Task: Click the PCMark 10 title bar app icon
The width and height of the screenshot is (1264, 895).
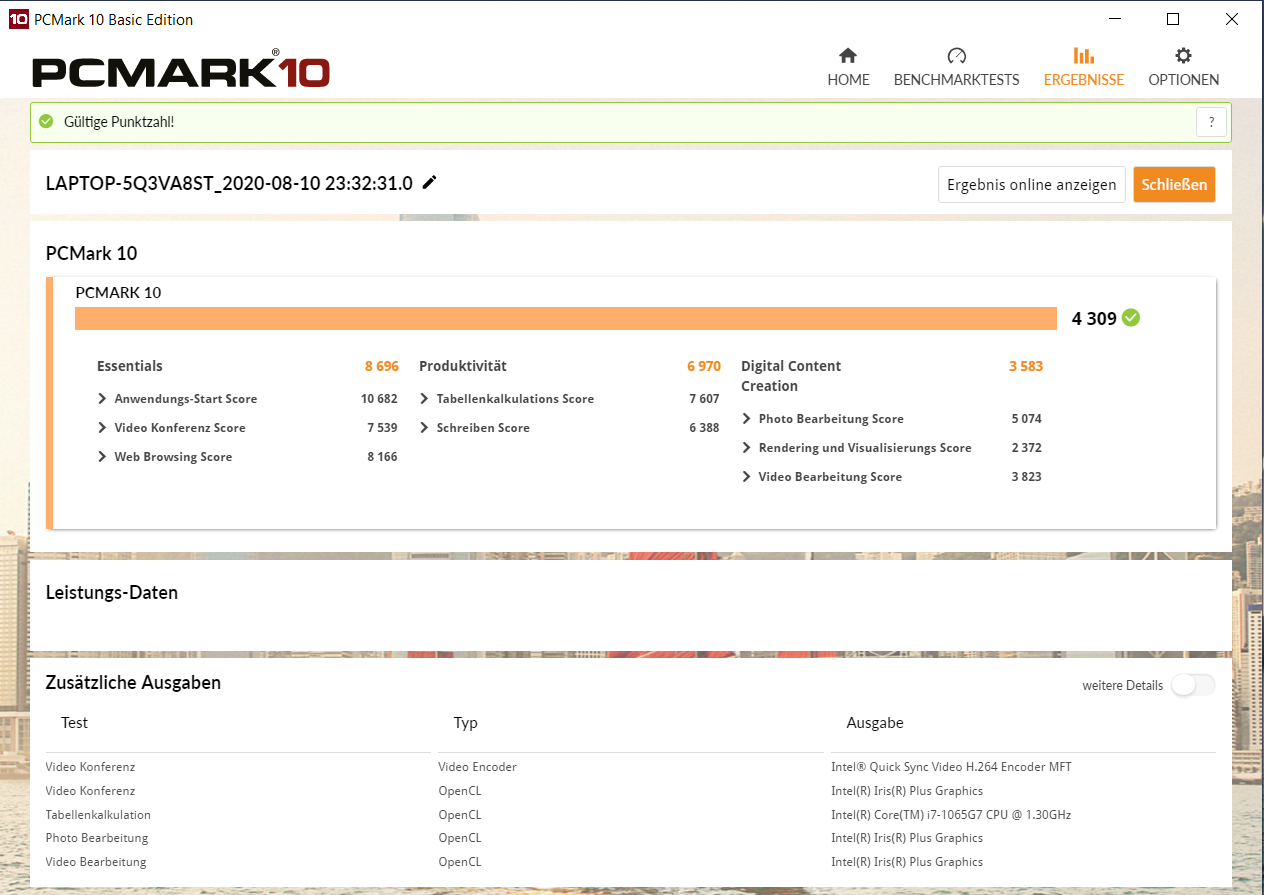Action: 18,19
